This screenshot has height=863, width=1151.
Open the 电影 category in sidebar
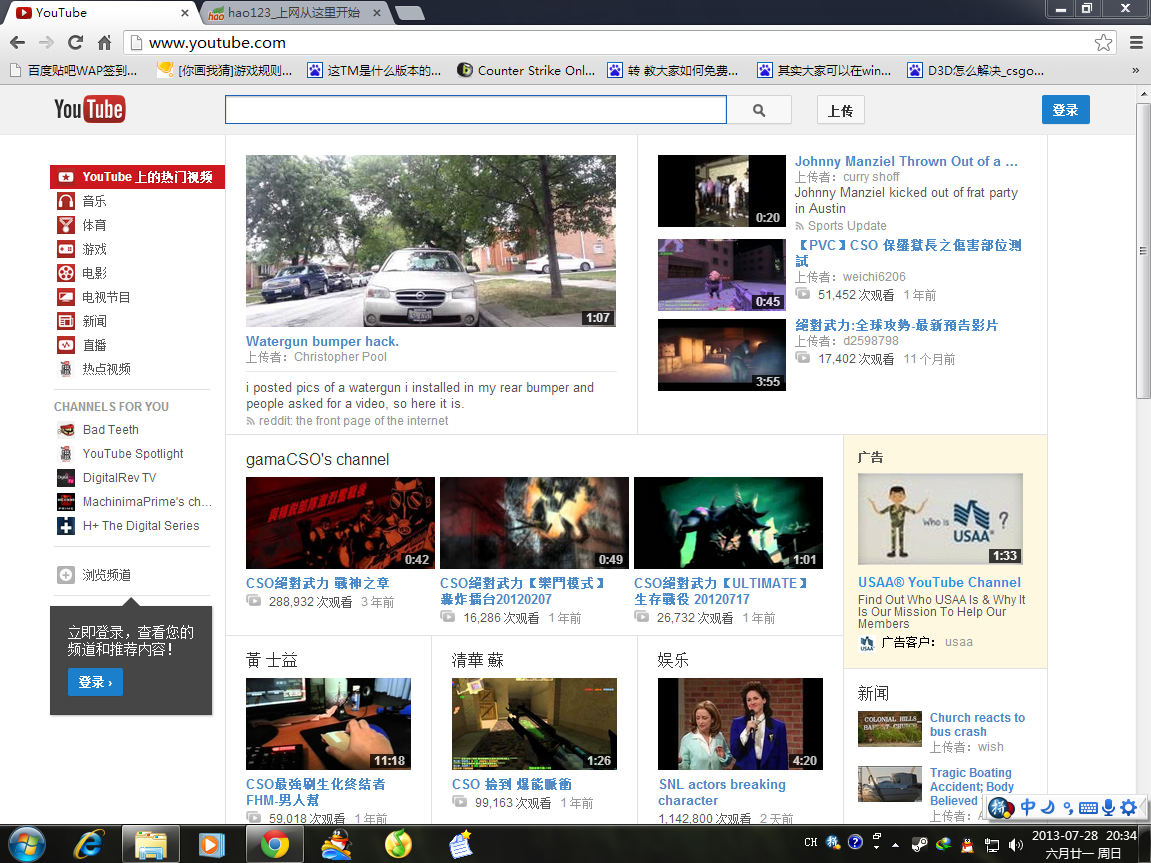(x=94, y=273)
